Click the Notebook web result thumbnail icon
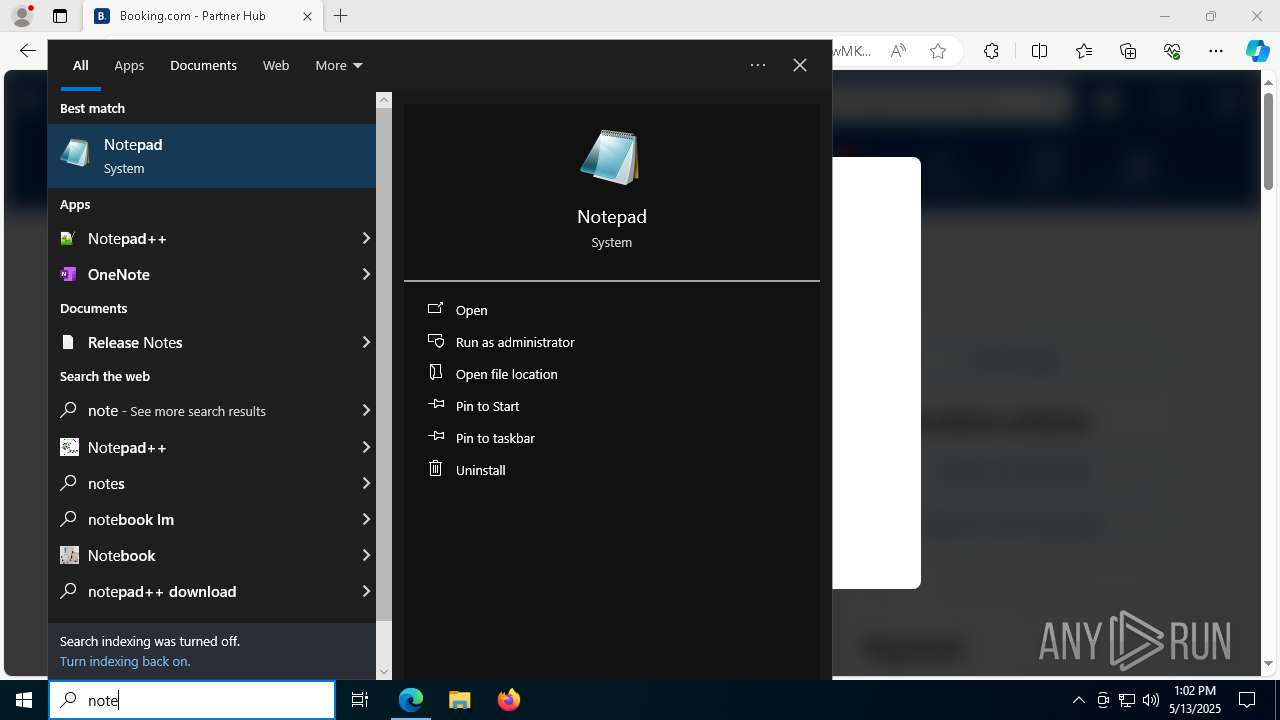The height and width of the screenshot is (720, 1280). (x=69, y=555)
